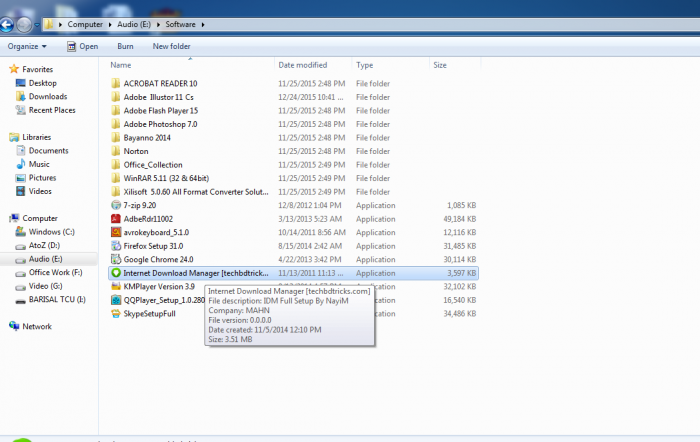This screenshot has height=442, width=700.
Task: Select the avrokeyboard_5.1.0 application icon
Action: [116, 232]
